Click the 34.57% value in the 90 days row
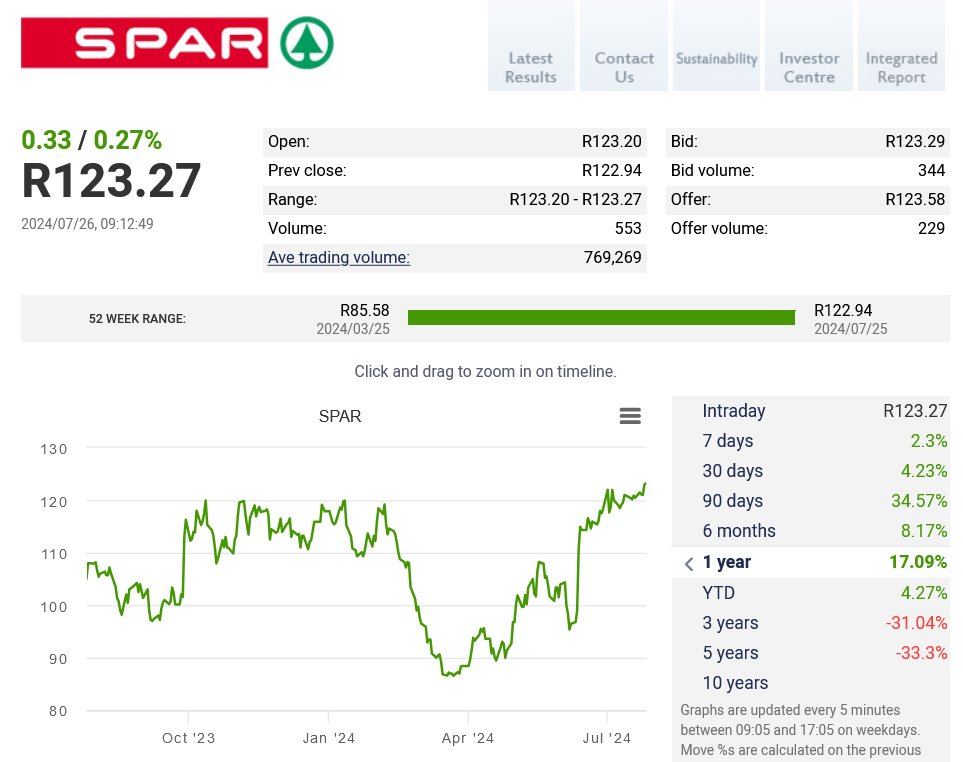 click(x=919, y=501)
